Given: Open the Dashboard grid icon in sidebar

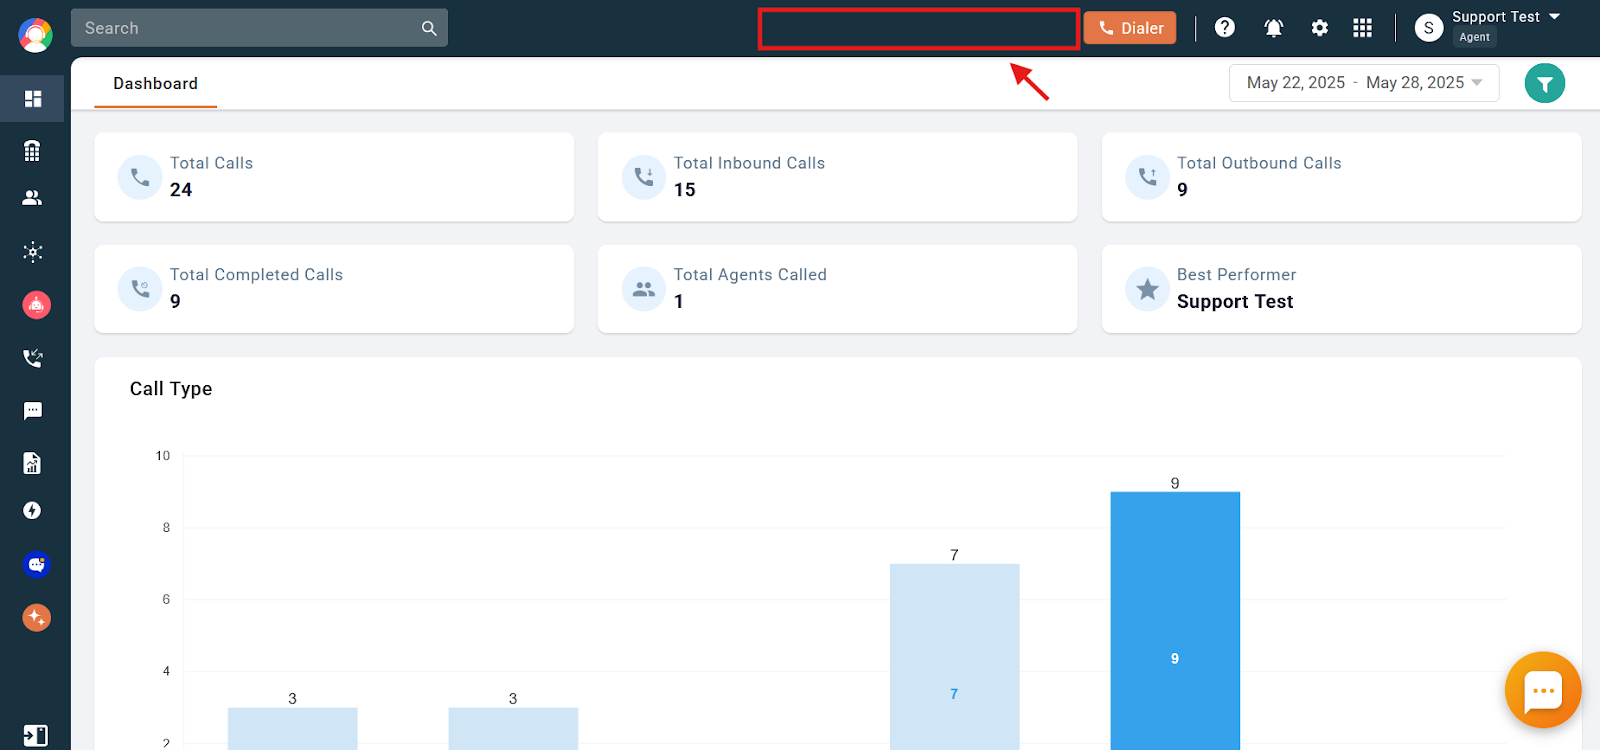Looking at the screenshot, I should (x=33, y=99).
